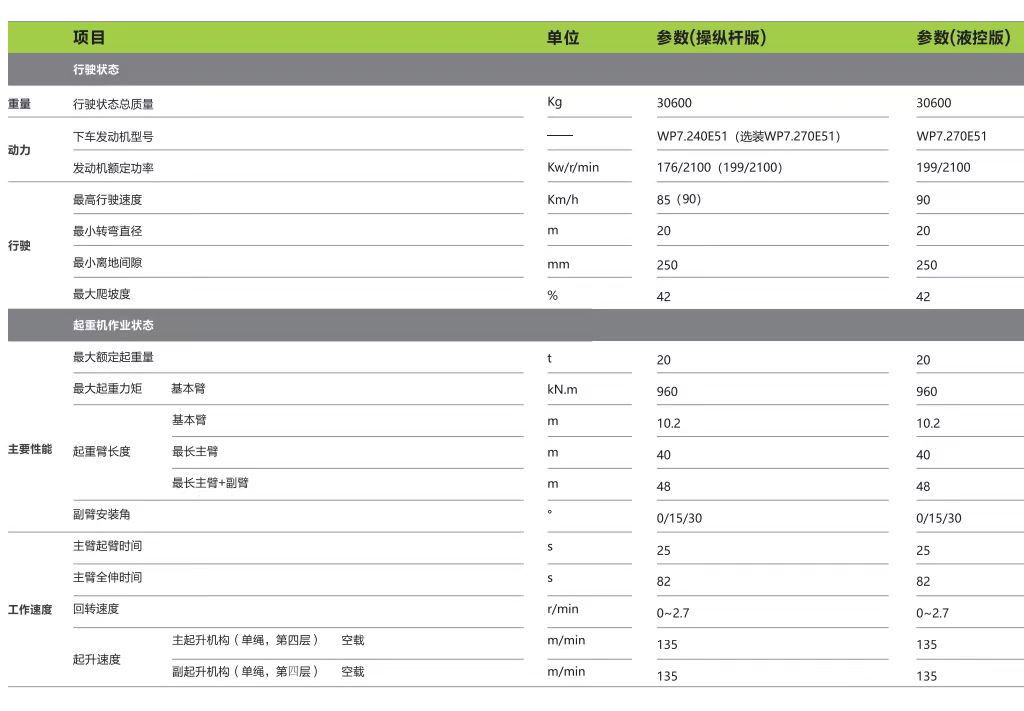This screenshot has height=711, width=1024.
Task: Select the 主臂全伸时间 row label
Action: (107, 577)
